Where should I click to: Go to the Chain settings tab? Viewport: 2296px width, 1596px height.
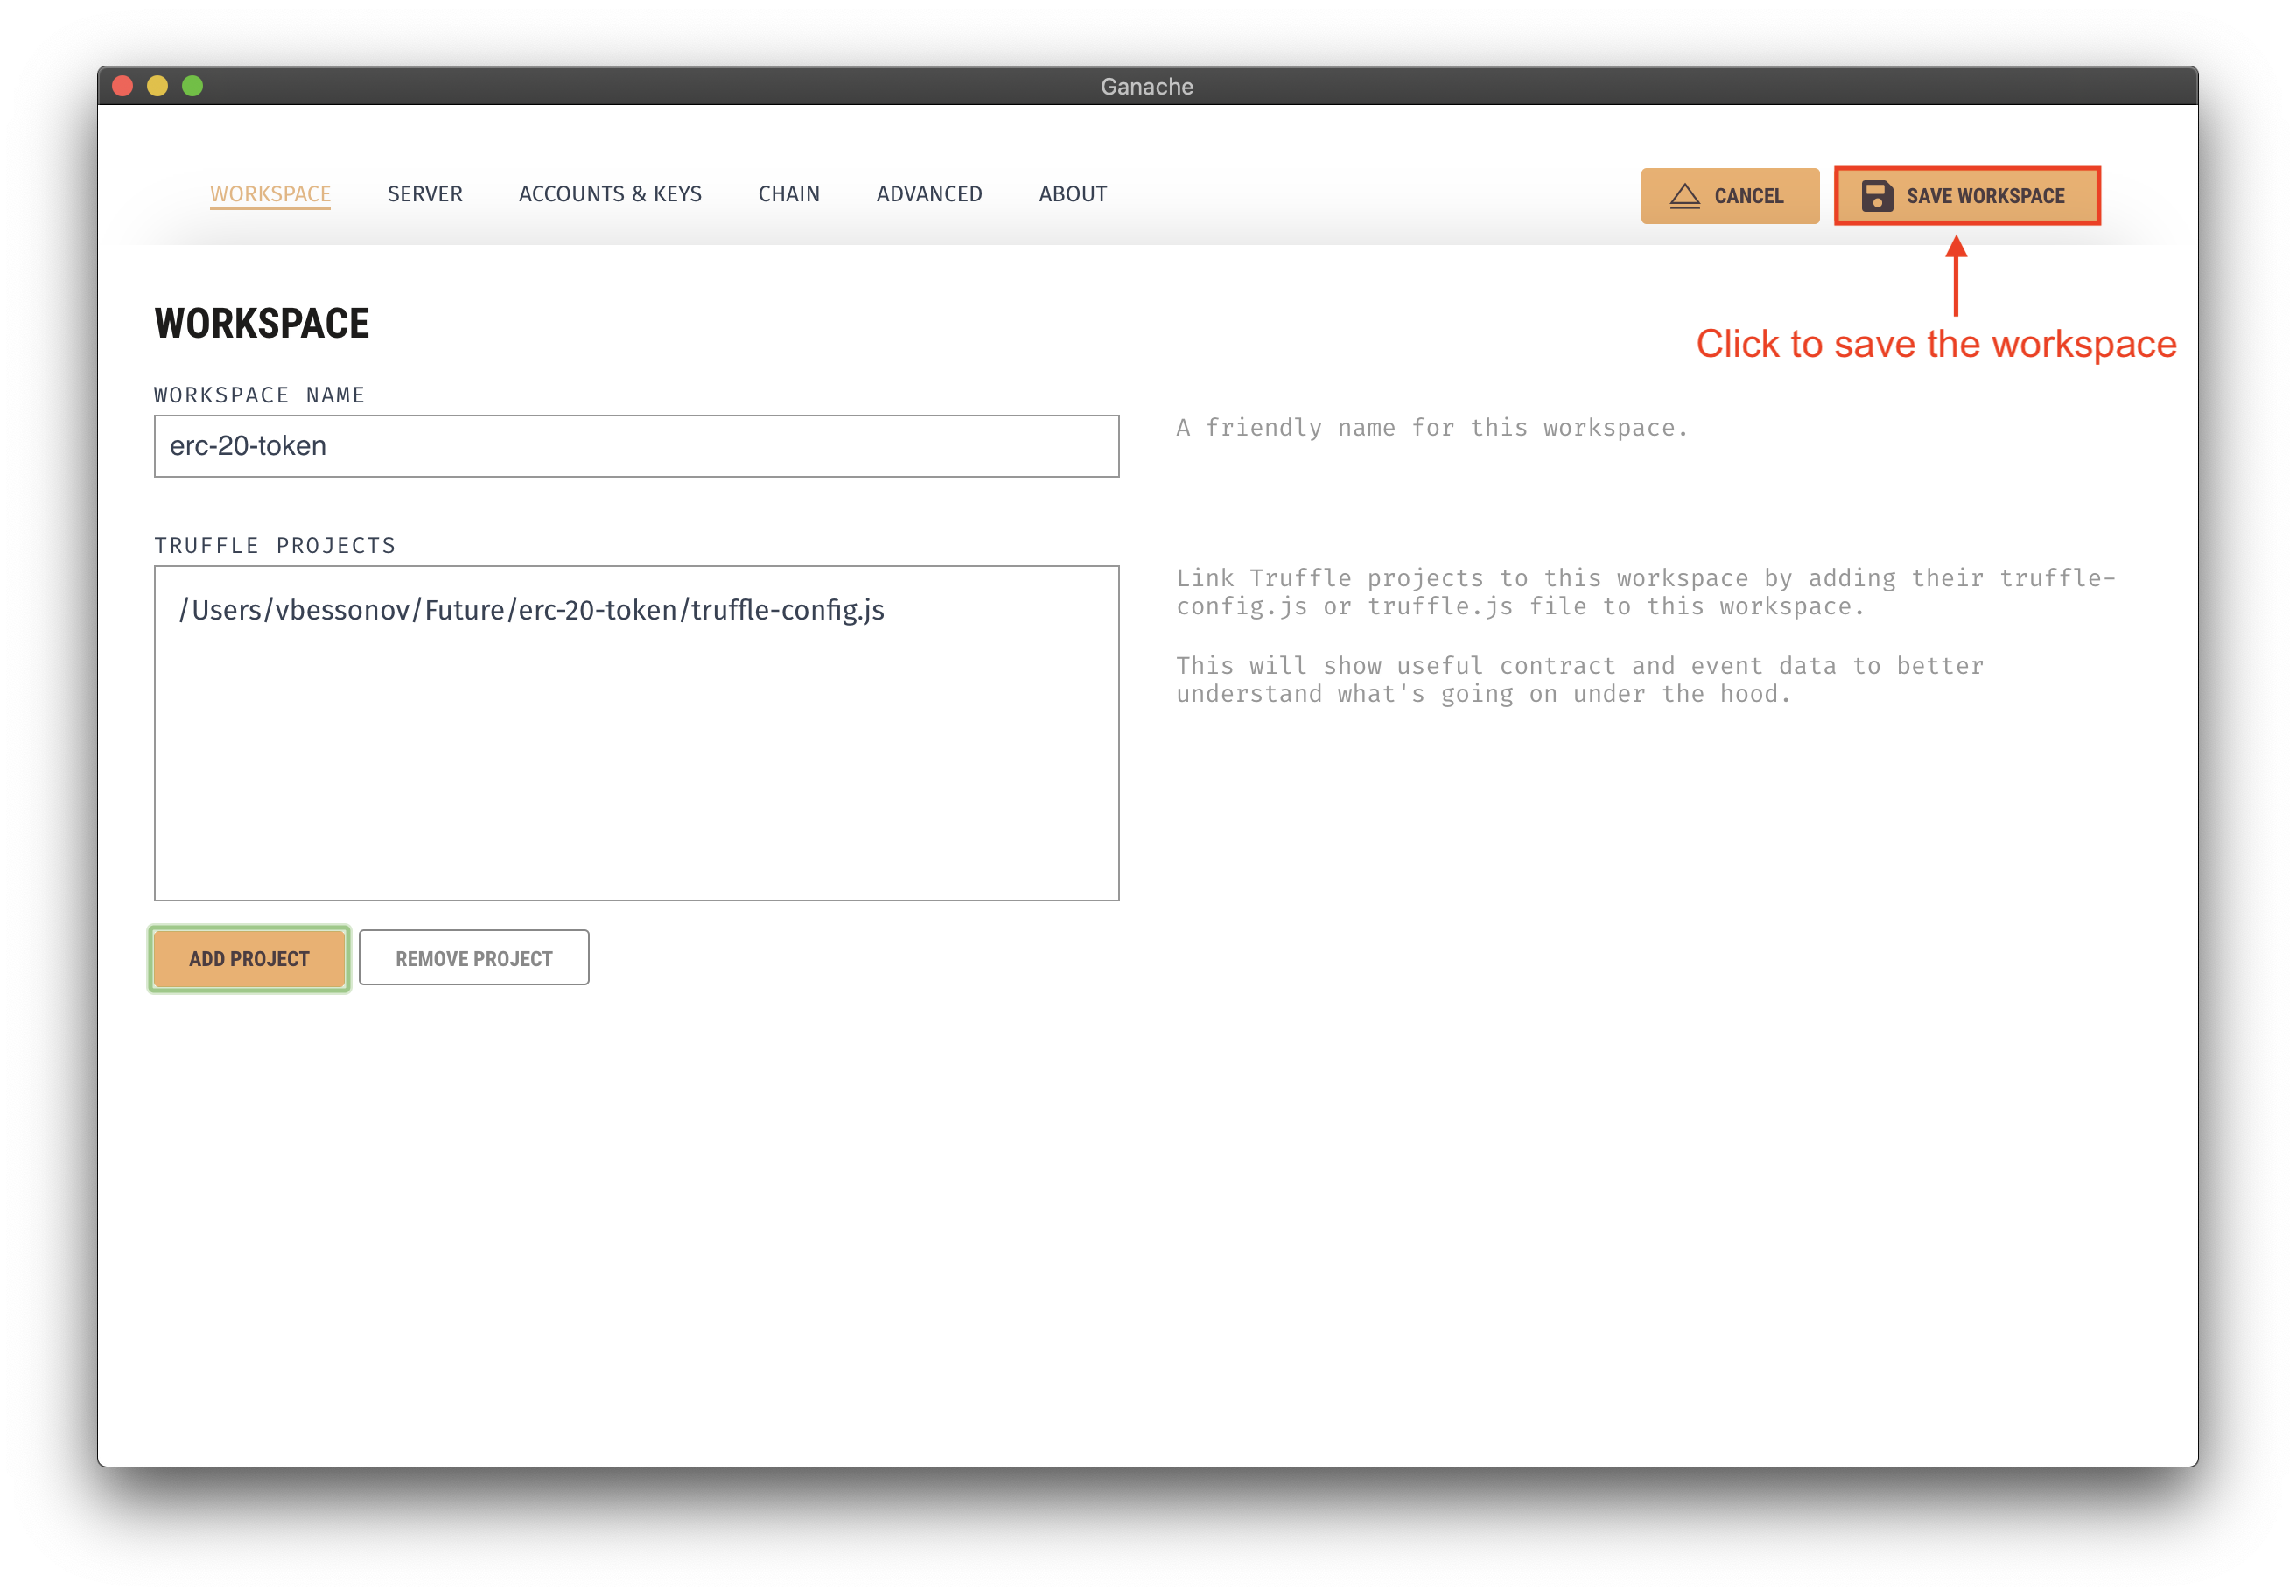[x=789, y=194]
